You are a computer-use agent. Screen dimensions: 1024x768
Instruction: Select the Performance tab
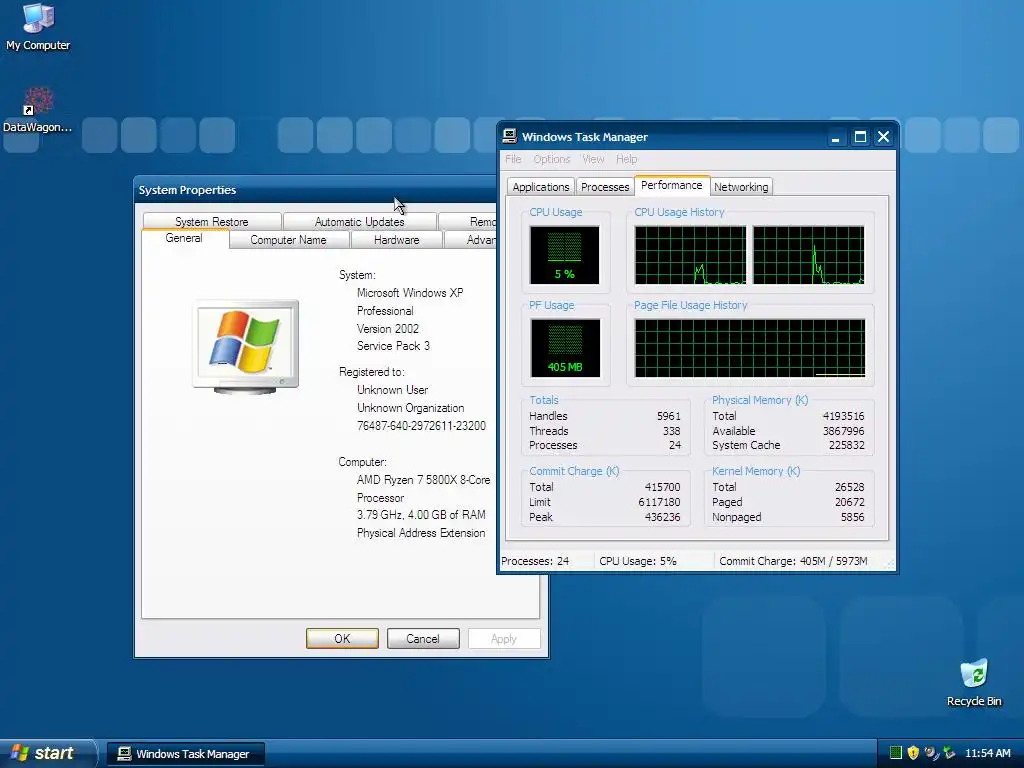(x=671, y=185)
